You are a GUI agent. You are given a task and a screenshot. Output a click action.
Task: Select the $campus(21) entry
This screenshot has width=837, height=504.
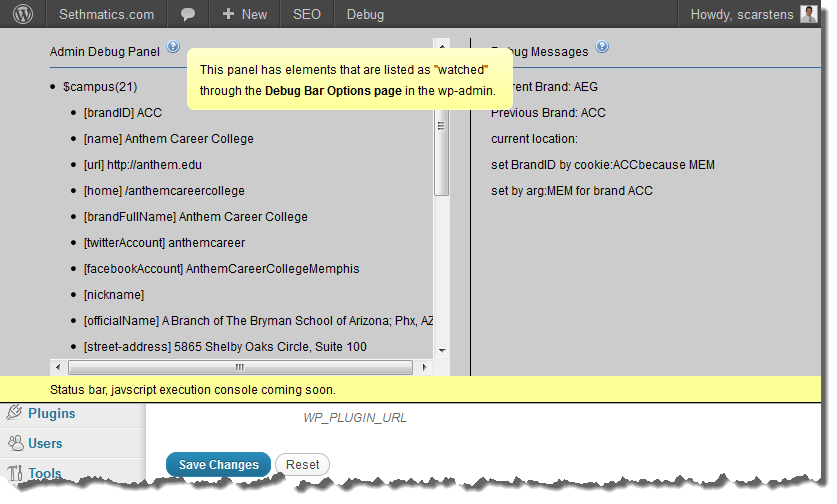tap(100, 86)
